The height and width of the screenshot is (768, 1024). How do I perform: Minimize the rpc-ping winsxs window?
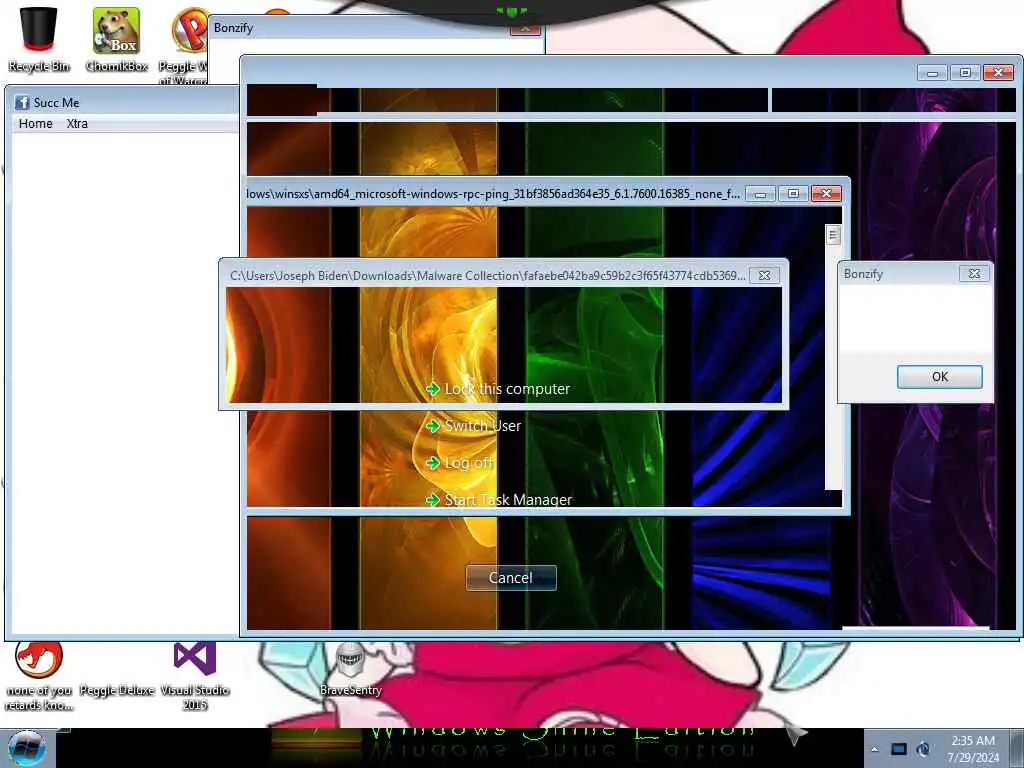[760, 193]
